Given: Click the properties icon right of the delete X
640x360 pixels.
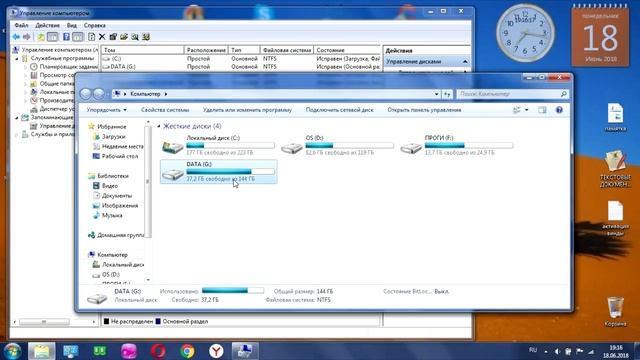Looking at the screenshot, I should point(113,37).
